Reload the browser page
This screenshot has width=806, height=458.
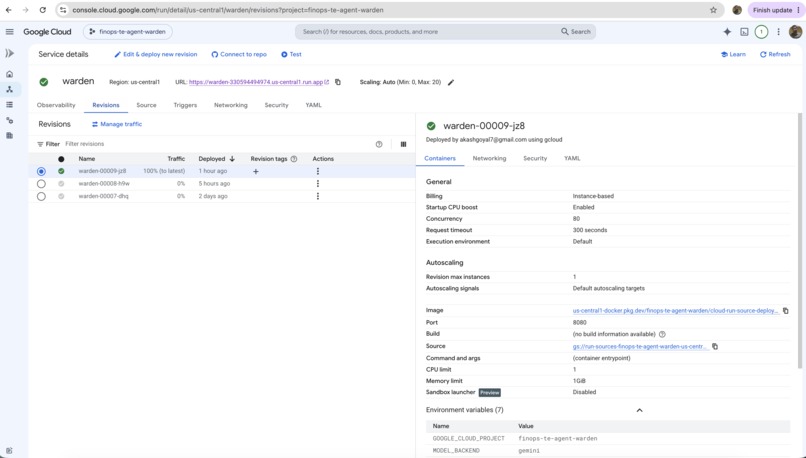click(x=43, y=10)
